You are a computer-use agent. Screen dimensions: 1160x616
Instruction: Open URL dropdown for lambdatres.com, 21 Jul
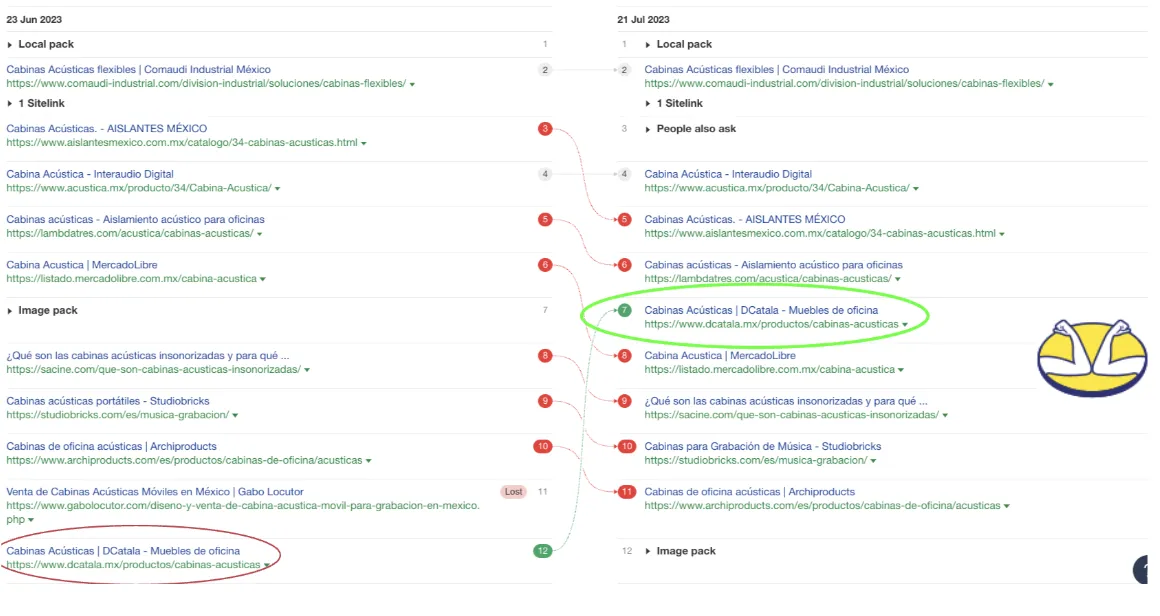coord(898,280)
